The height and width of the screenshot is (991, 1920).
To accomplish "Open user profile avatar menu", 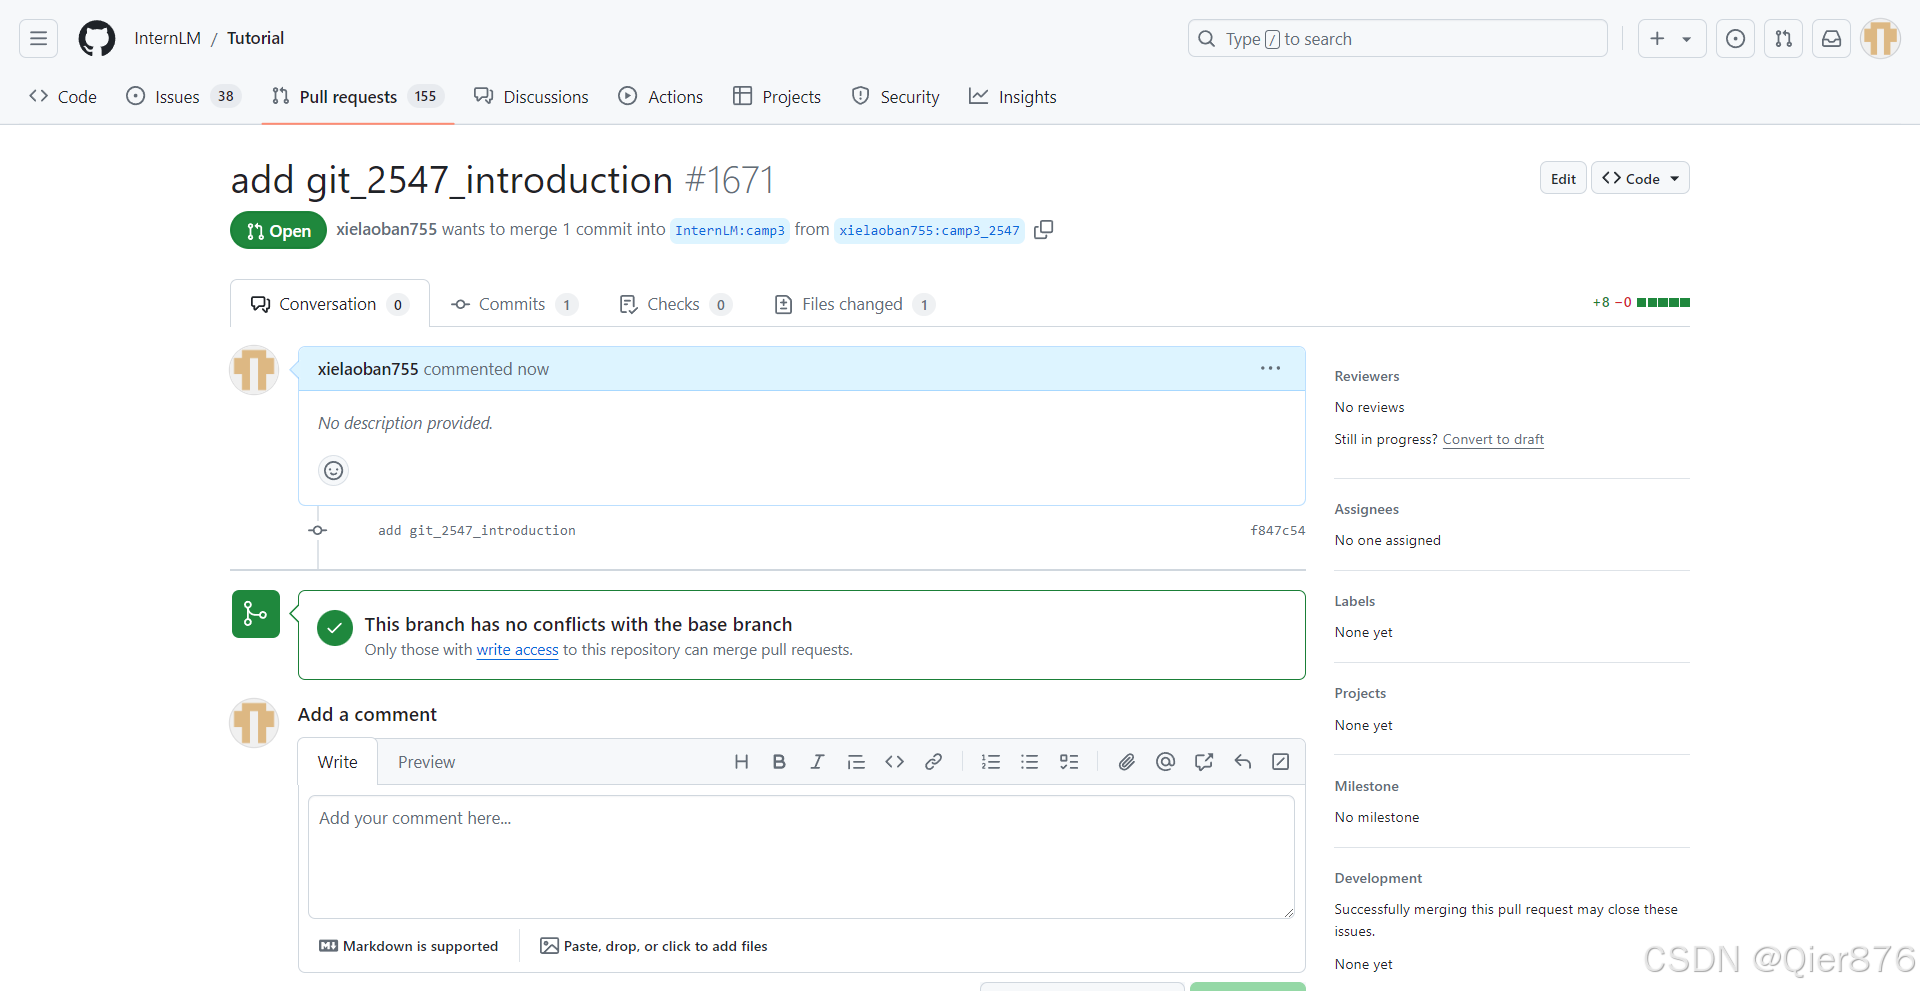I will (x=1880, y=38).
